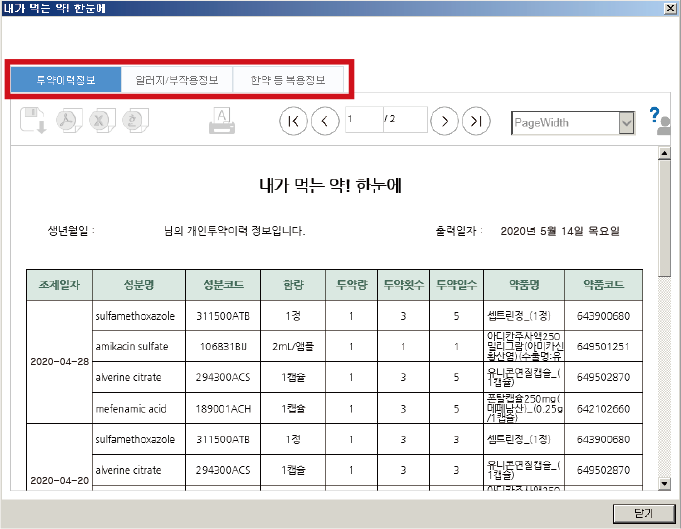Image resolution: width=681 pixels, height=529 pixels.
Task: Export the report as Hangul document
Action: [135, 120]
